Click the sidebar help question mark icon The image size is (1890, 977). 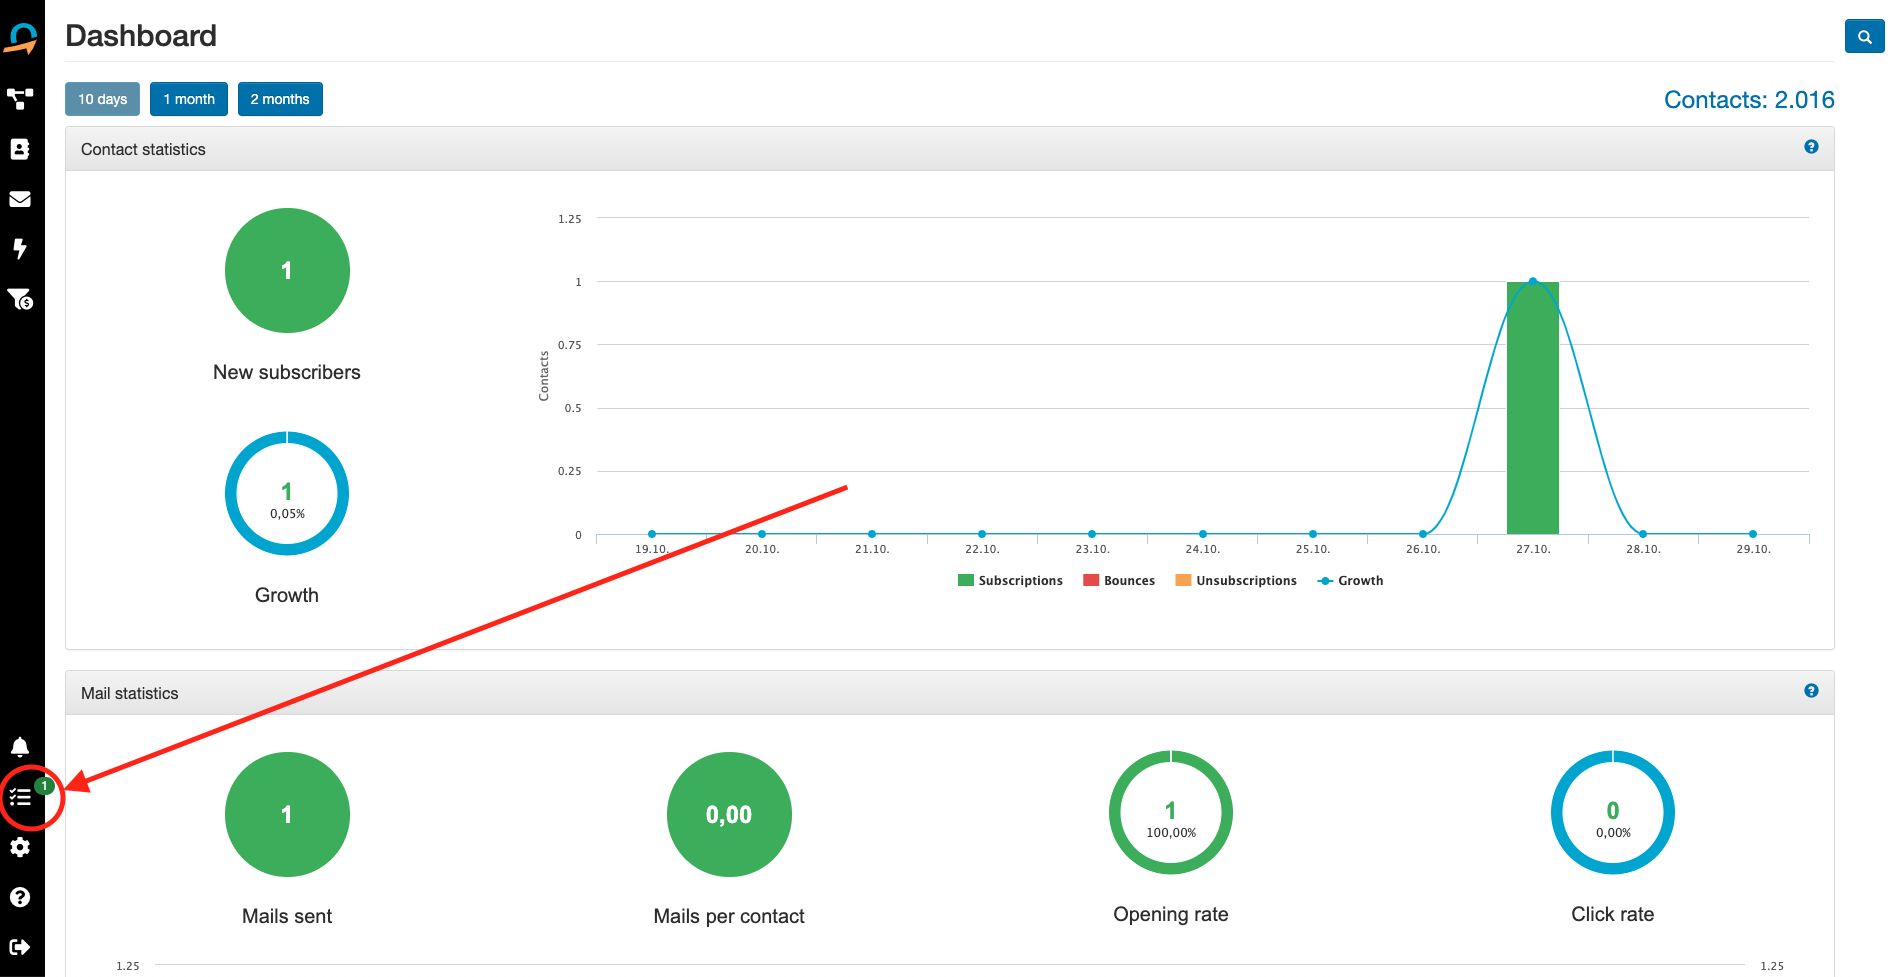(20, 897)
